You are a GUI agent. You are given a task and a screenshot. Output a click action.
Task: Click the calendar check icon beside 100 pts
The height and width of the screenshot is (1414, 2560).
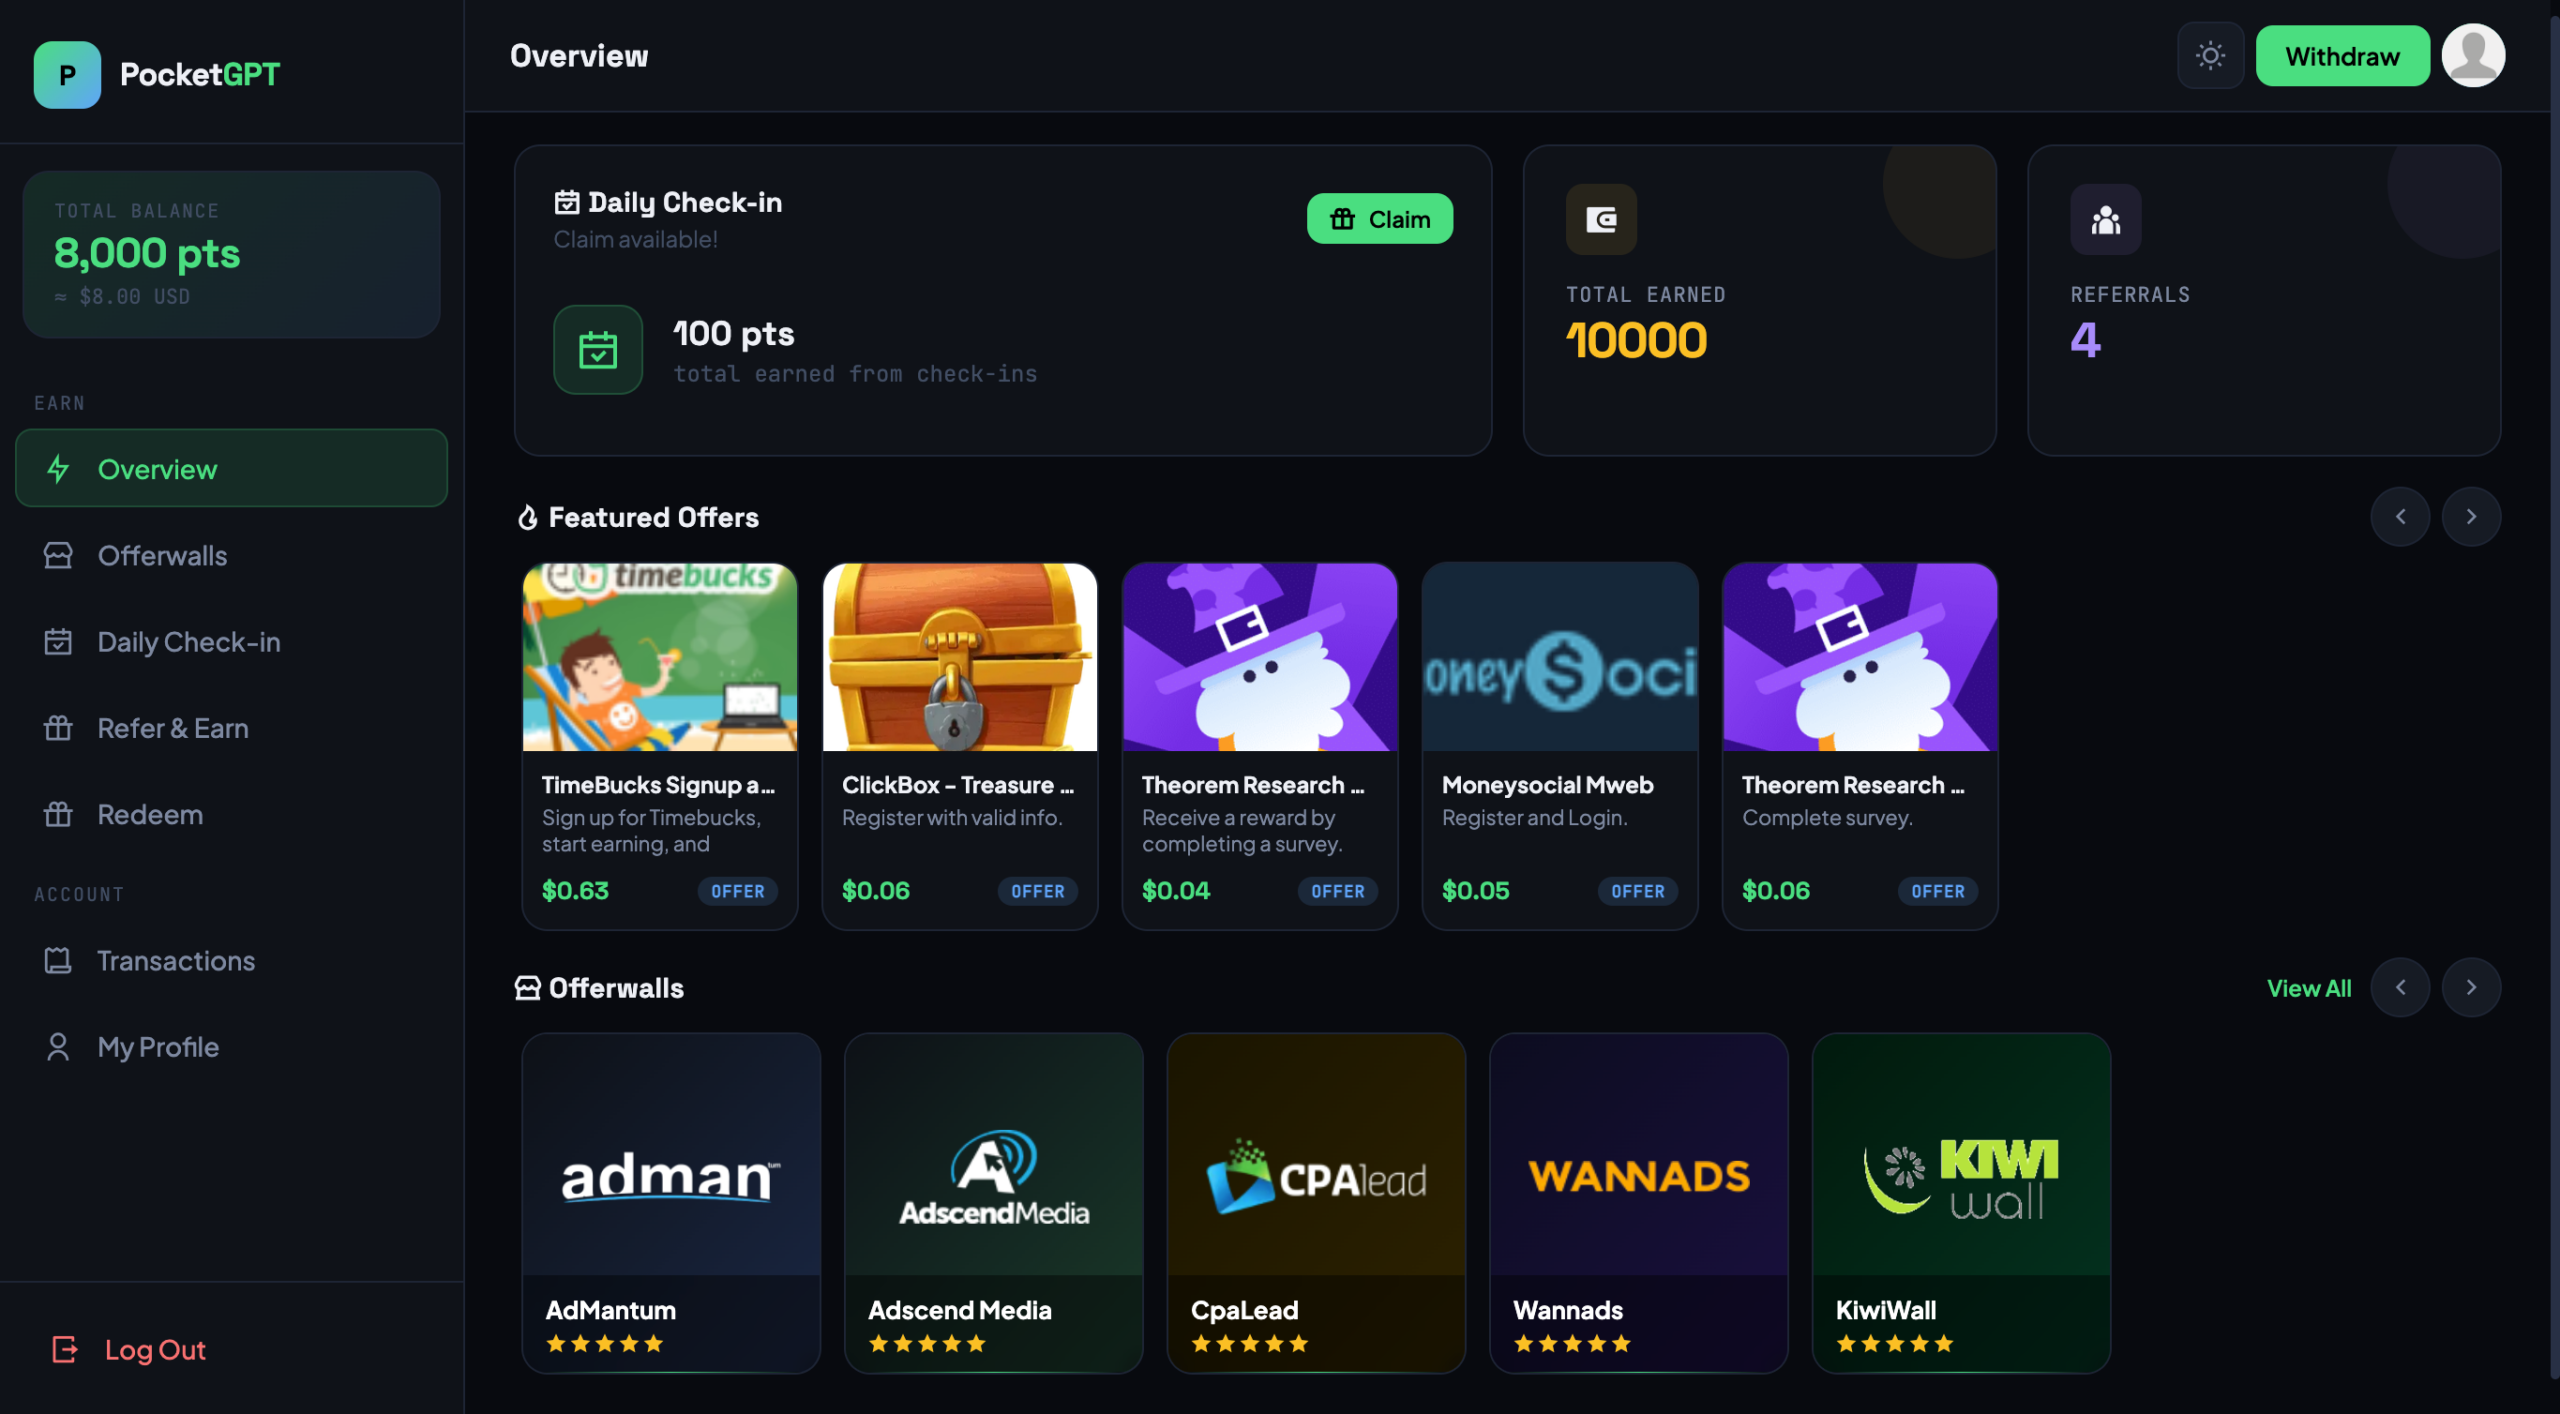coord(598,350)
